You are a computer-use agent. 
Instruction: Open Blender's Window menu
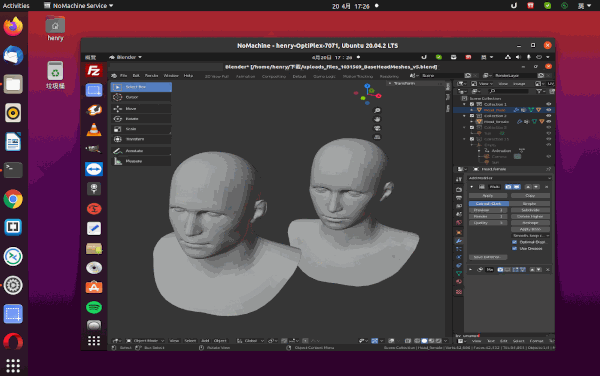[x=171, y=76]
